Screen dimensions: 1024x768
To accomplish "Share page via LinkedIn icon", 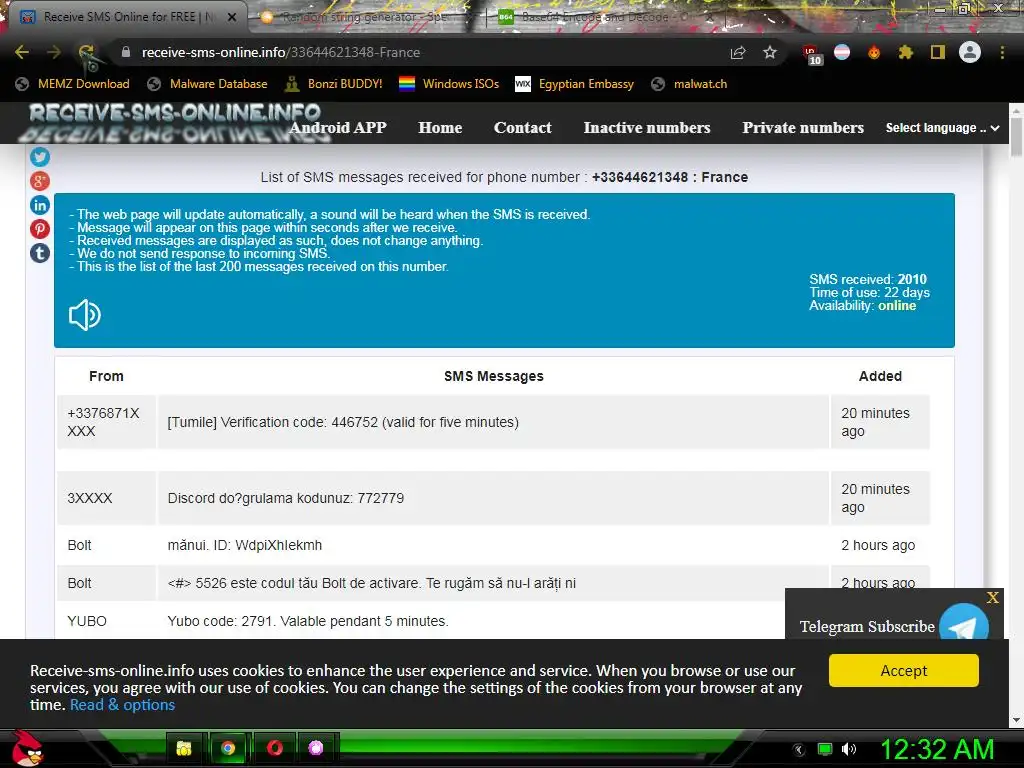I will (x=40, y=205).
